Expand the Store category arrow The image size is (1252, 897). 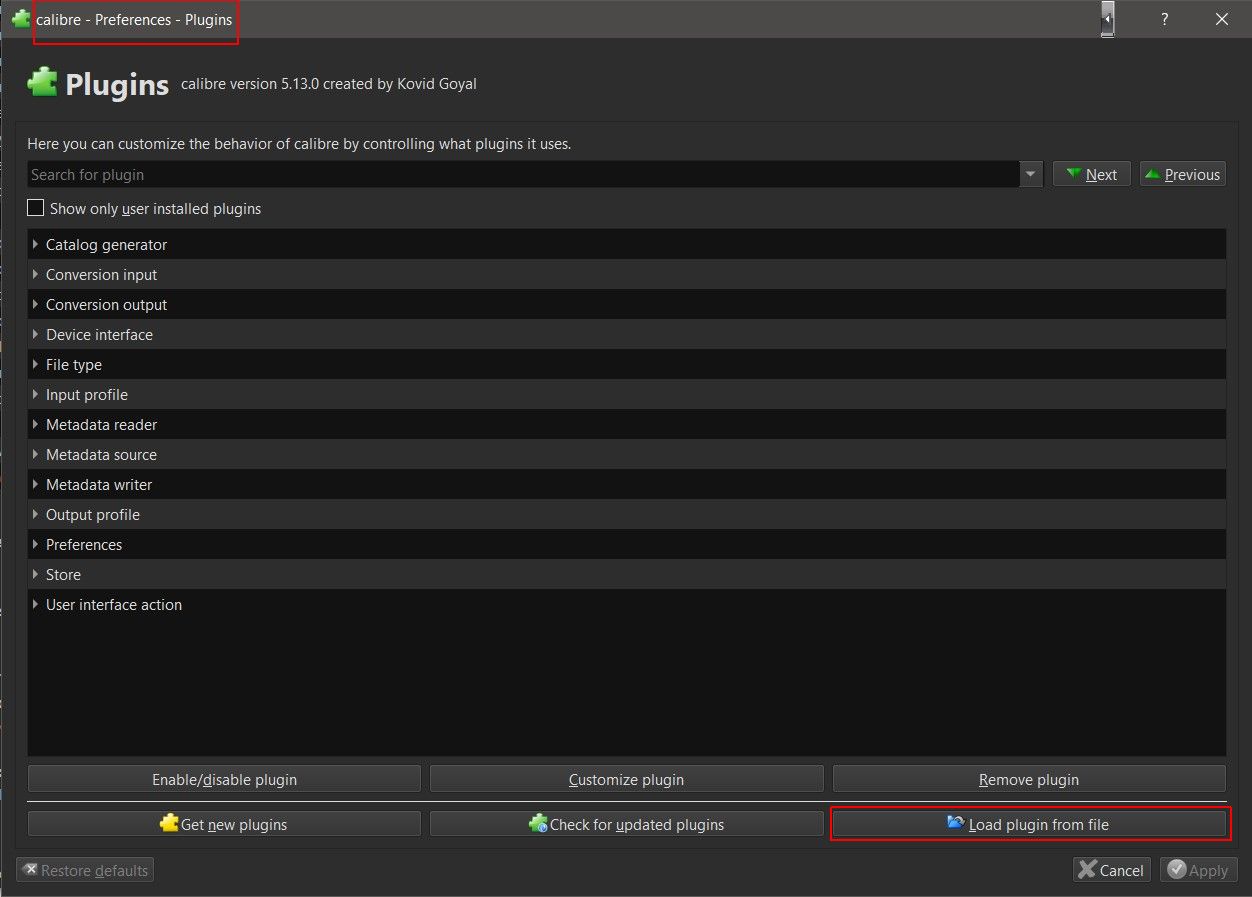click(x=36, y=574)
